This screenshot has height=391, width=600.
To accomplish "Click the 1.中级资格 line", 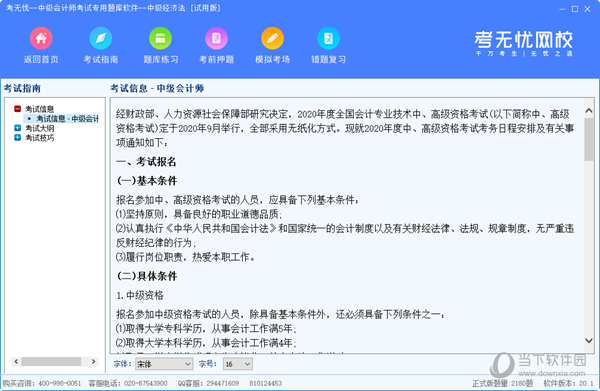I will coord(140,295).
